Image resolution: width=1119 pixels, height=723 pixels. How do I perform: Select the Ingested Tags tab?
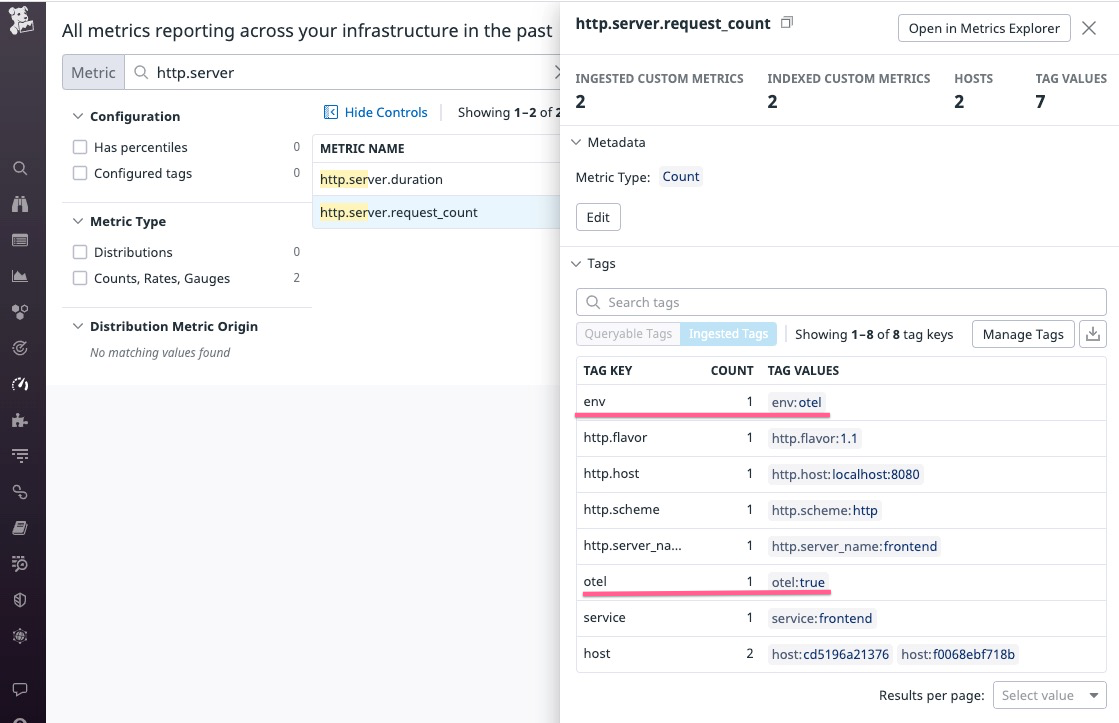(728, 334)
